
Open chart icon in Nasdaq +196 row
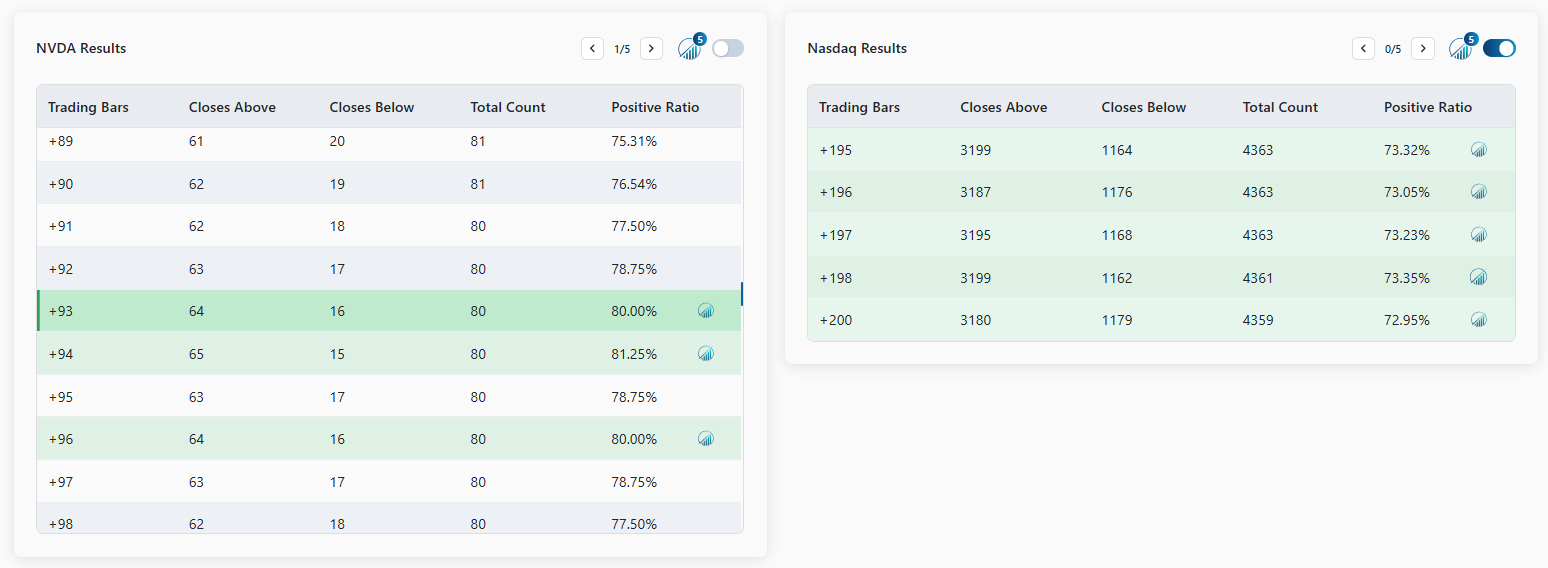pyautogui.click(x=1479, y=192)
